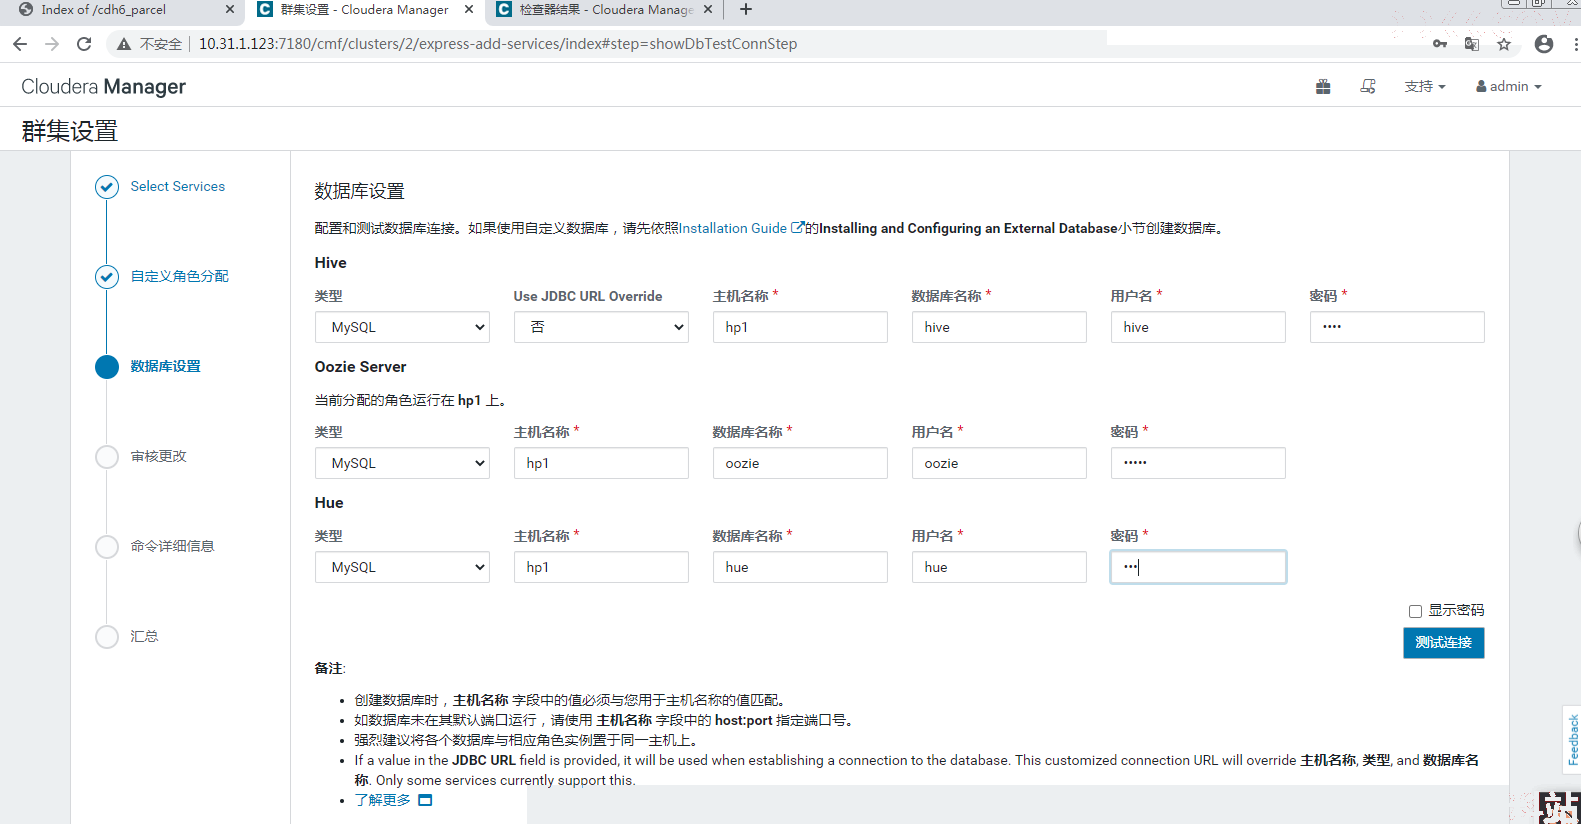Viewport: 1581px width, 824px height.
Task: Click Cloudera Manager home logo
Action: (x=103, y=87)
